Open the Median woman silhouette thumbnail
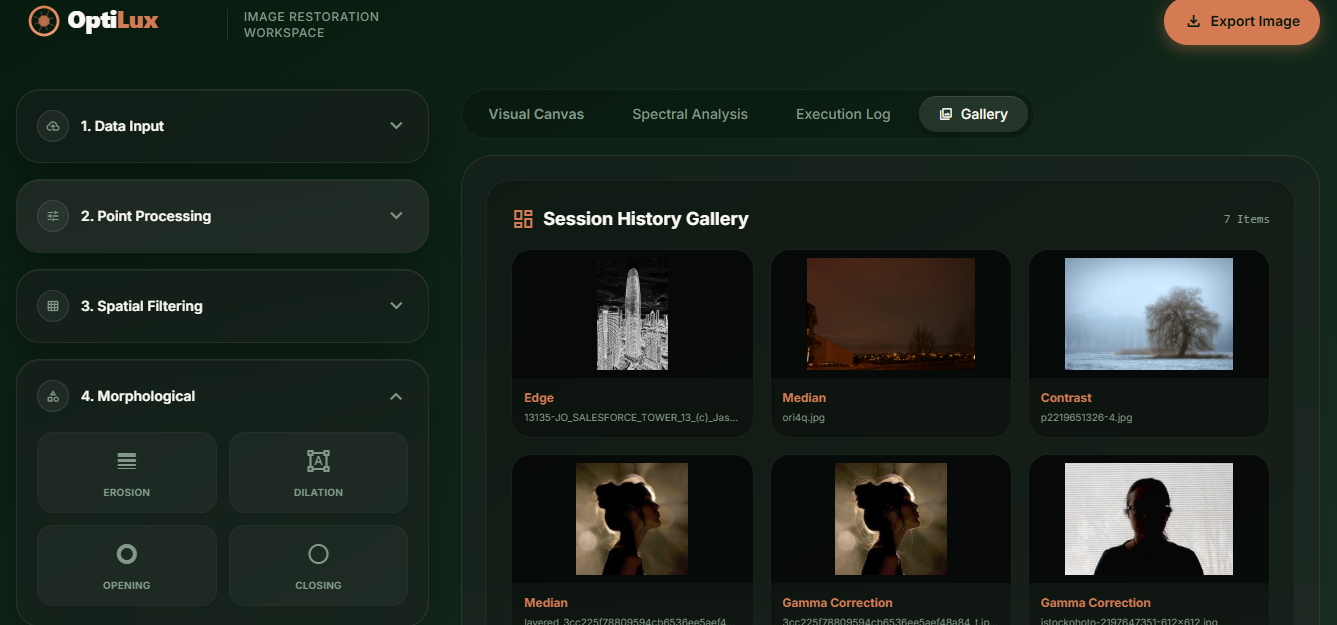1337x625 pixels. 632,519
